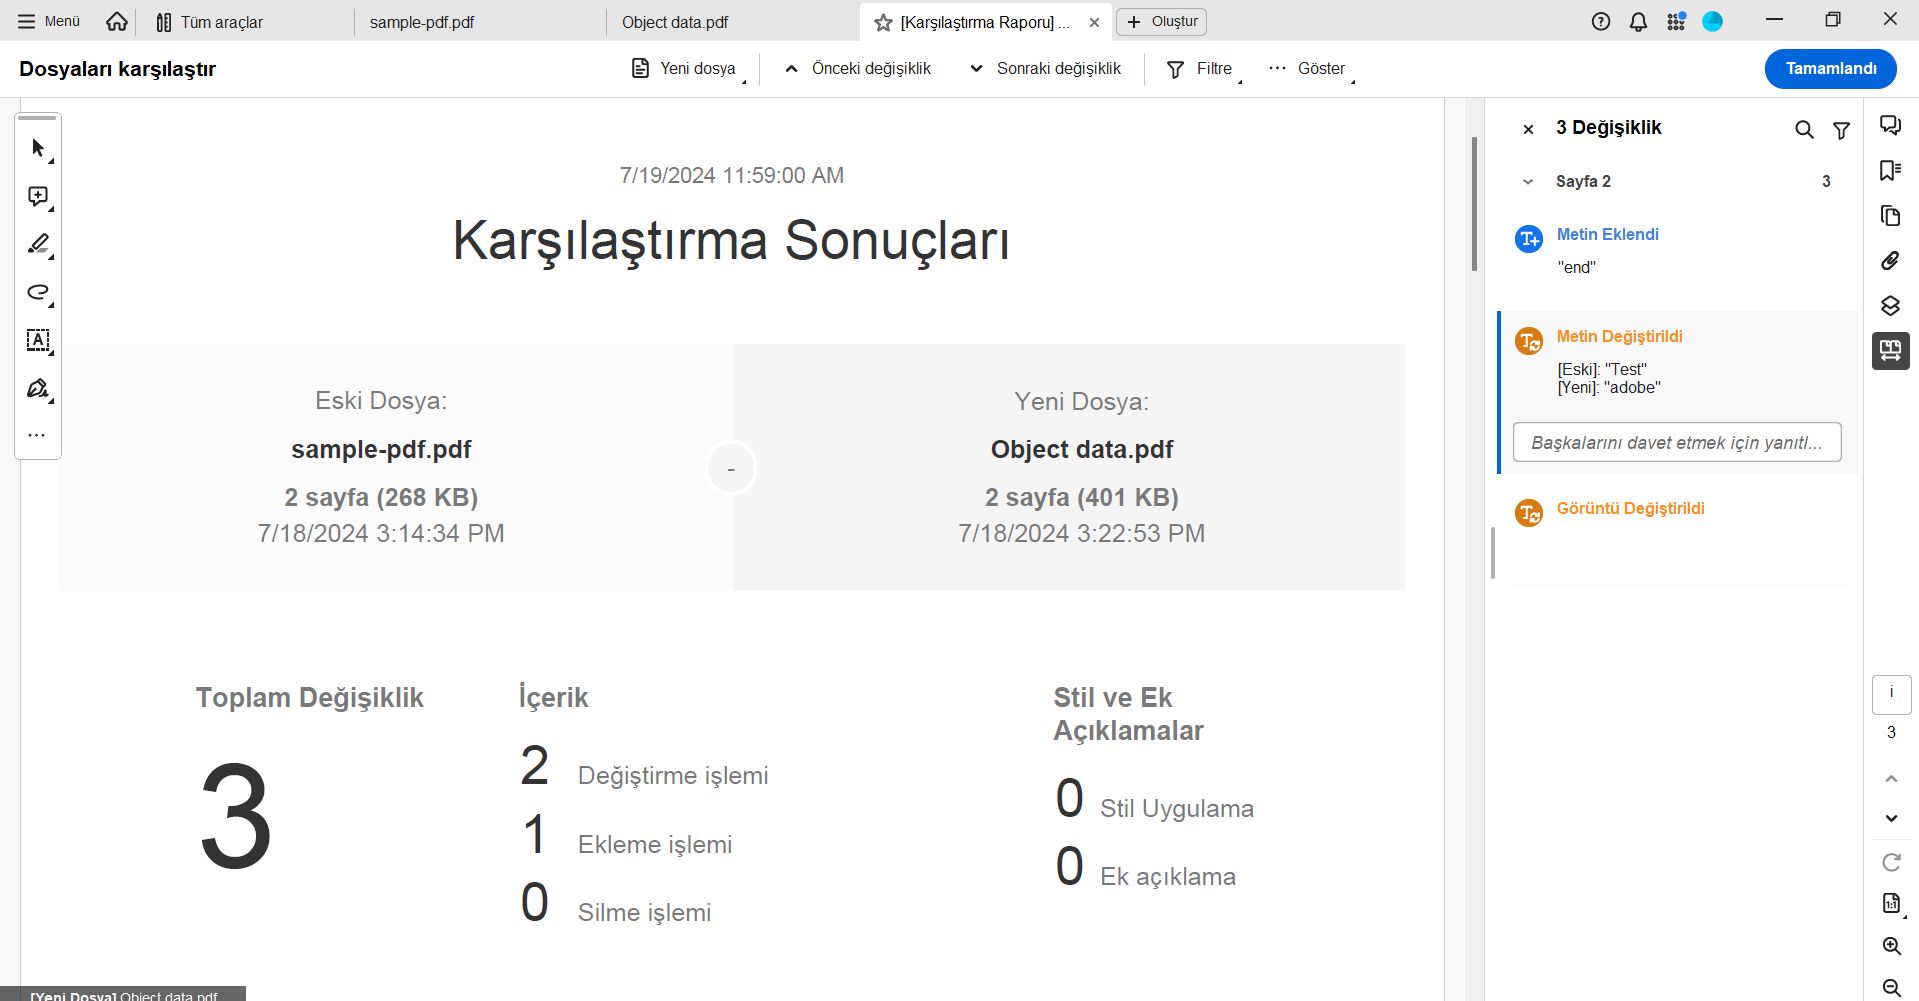Open the Add comment tool
Viewport: 1919px width, 1001px height.
point(37,196)
